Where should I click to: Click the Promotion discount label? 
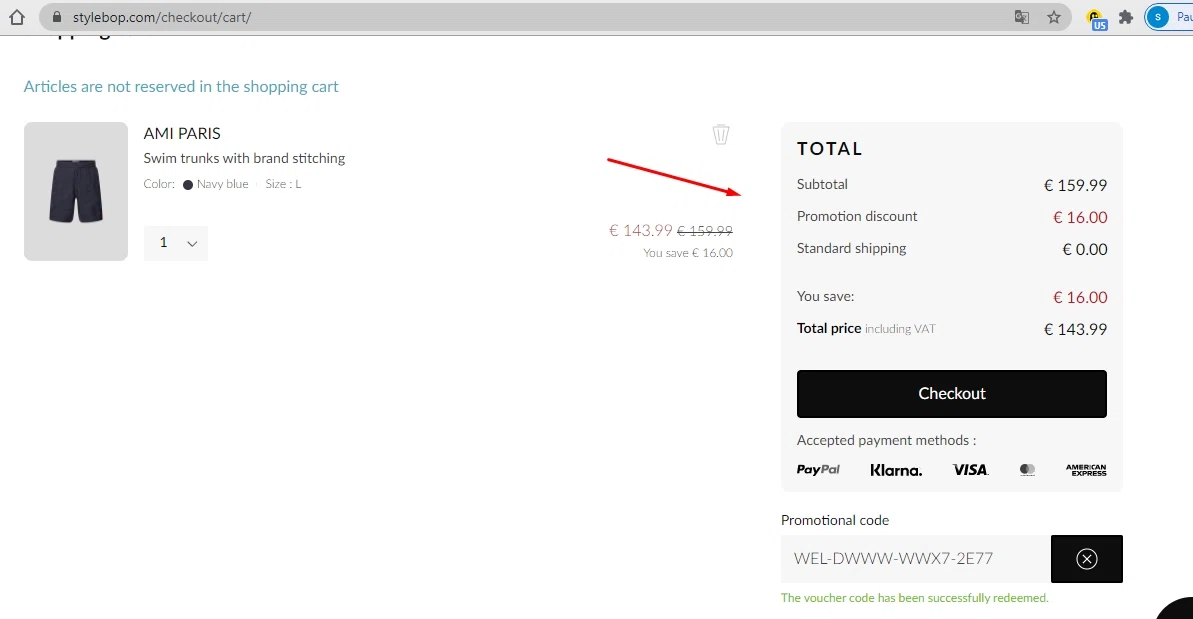tap(857, 217)
